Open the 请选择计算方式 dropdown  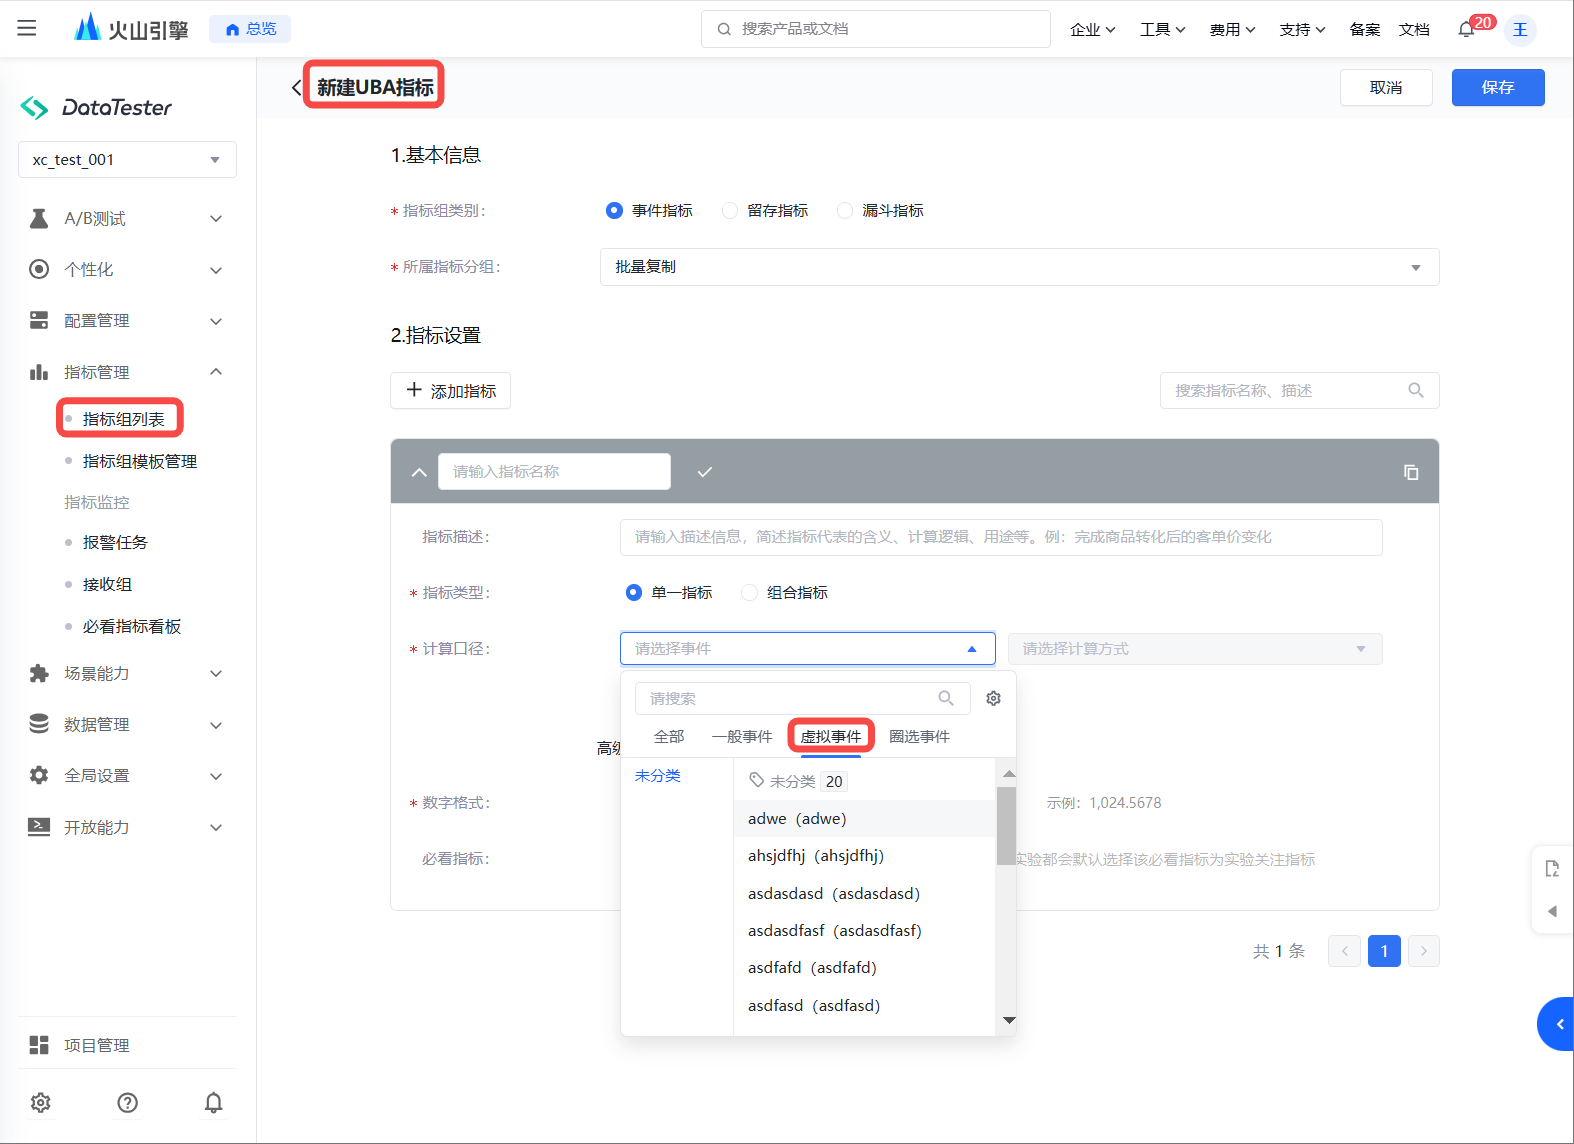coord(1195,649)
